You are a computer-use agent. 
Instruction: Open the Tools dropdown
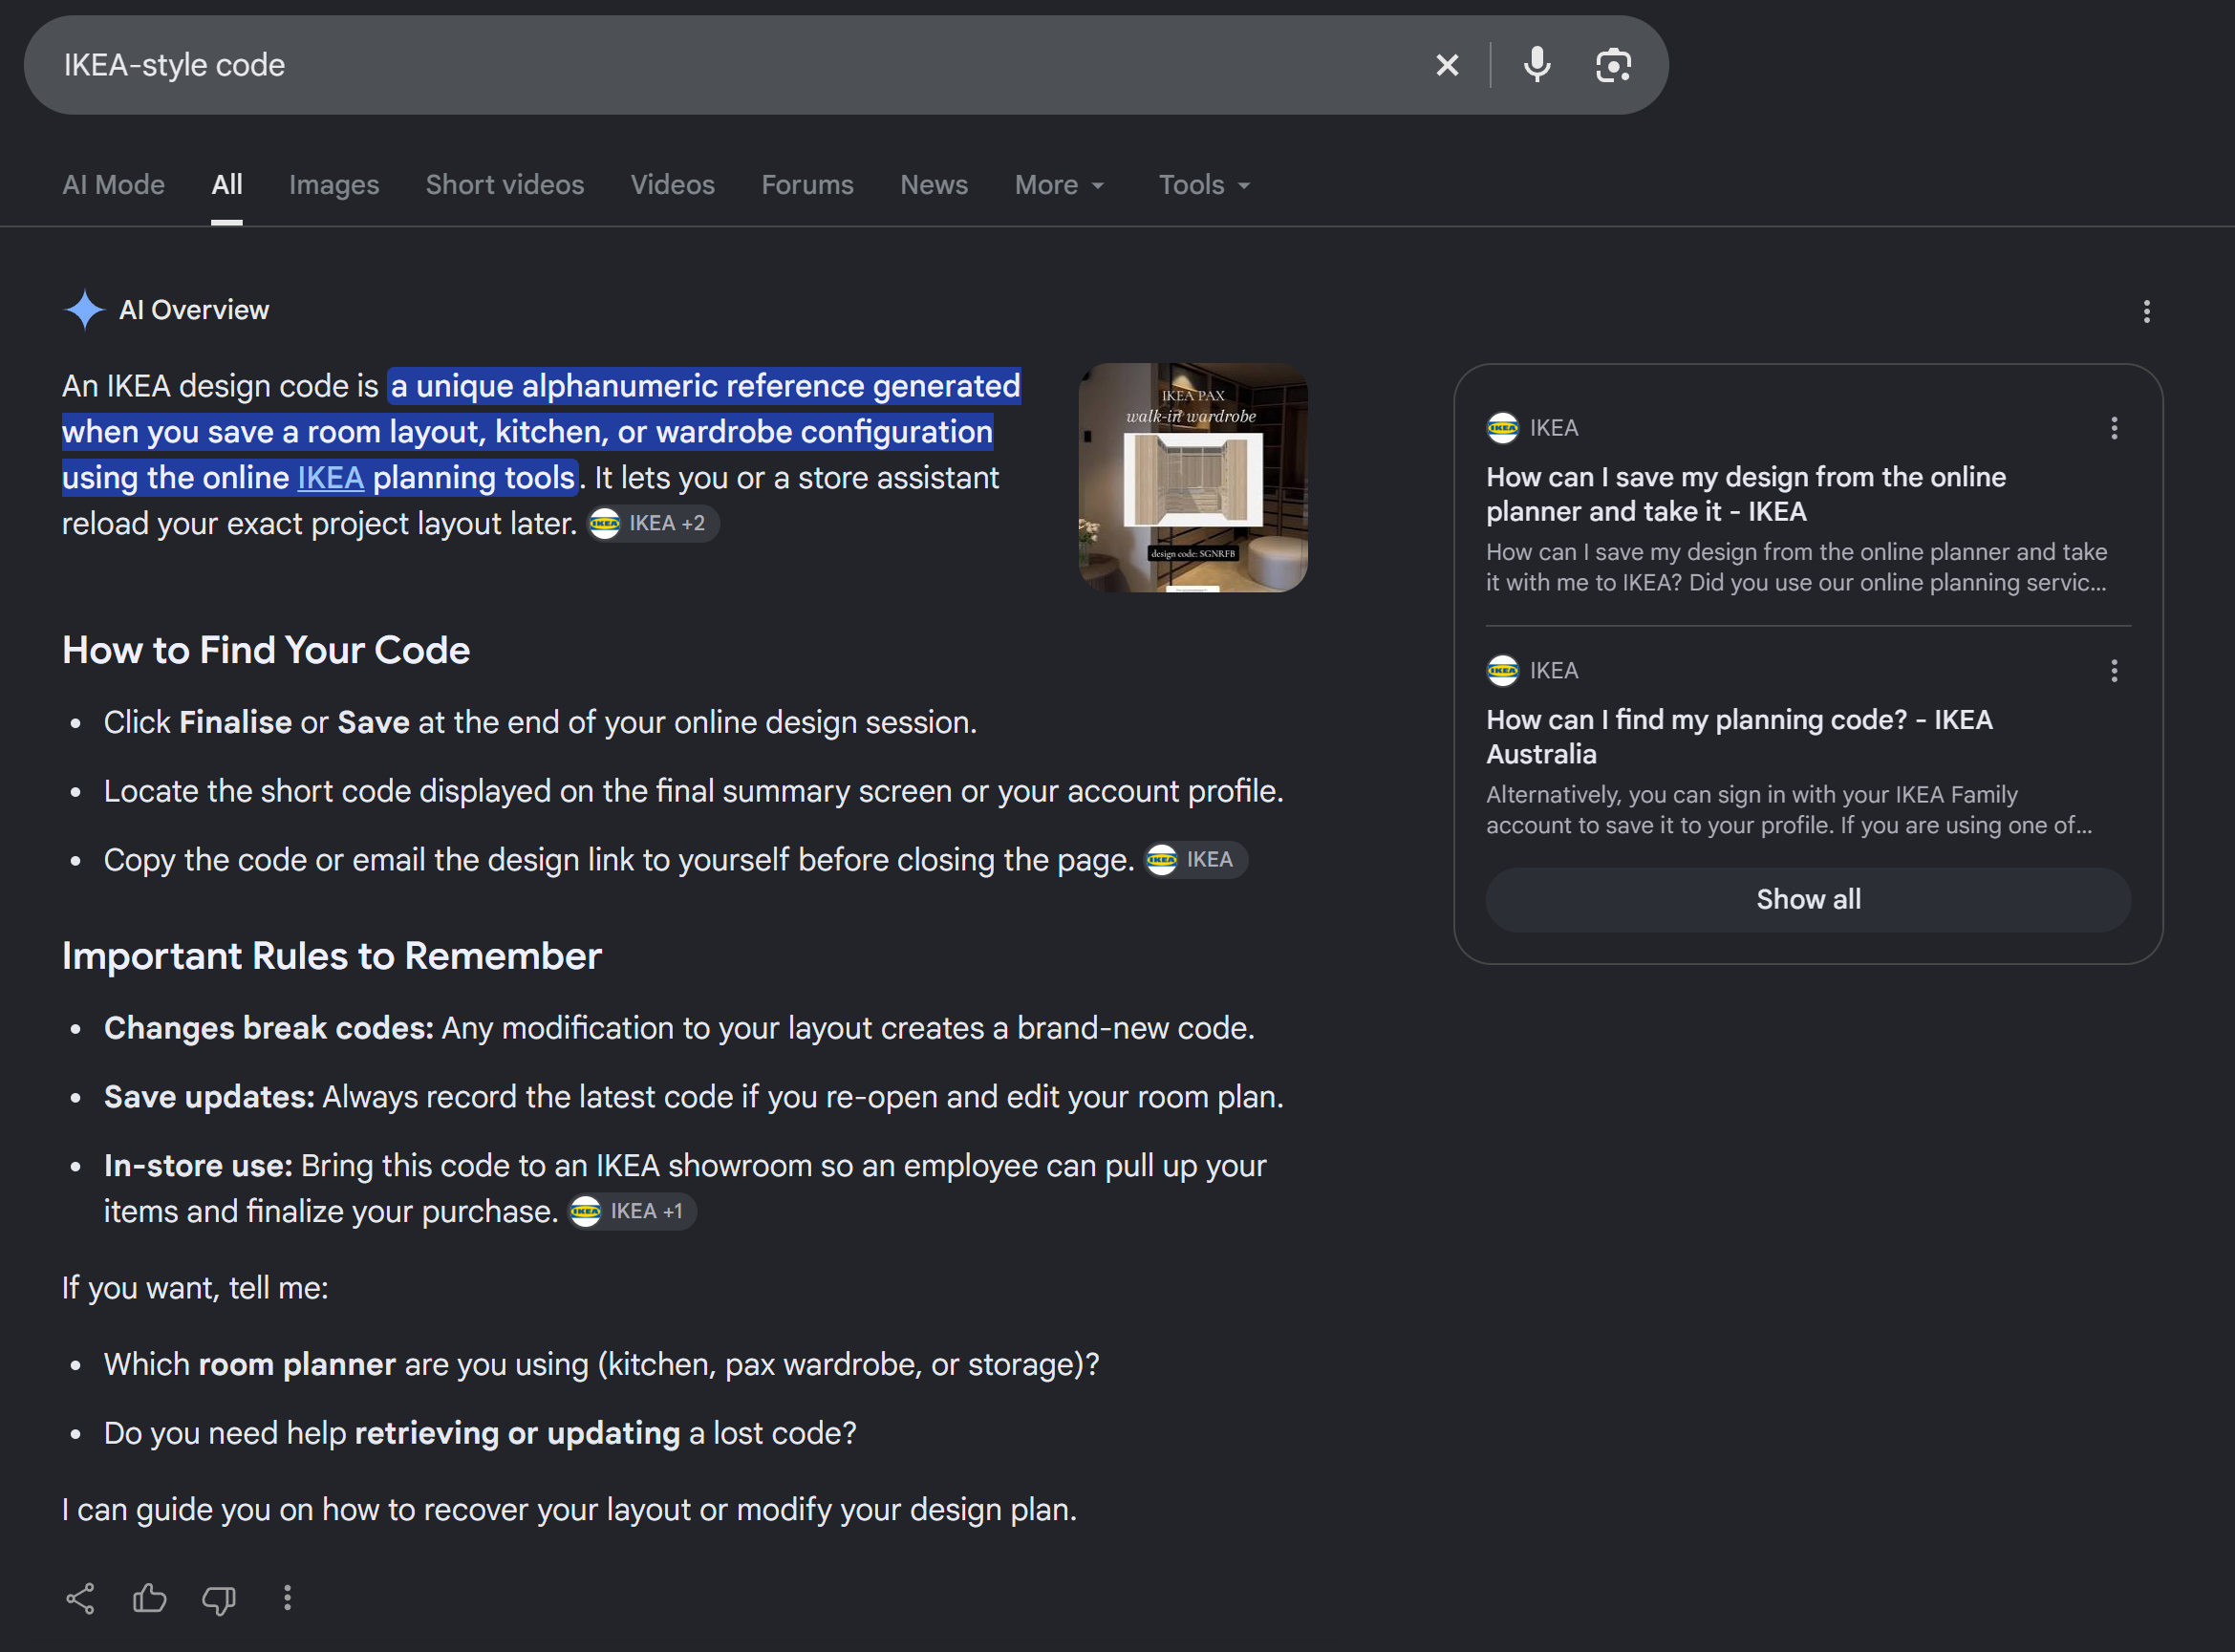[1205, 185]
